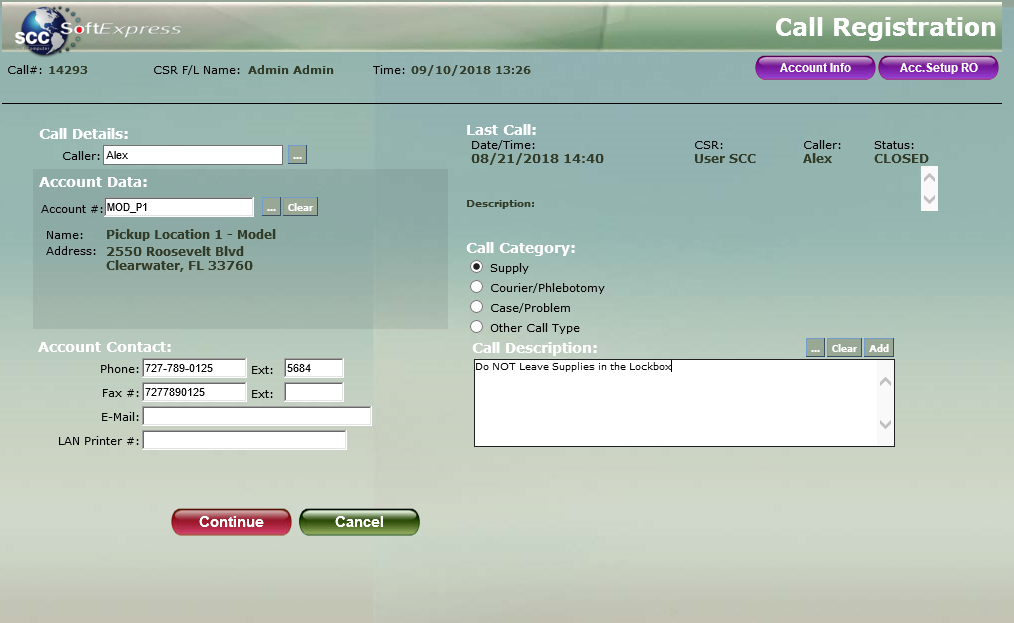The image size is (1014, 623).
Task: Open call description lookup ellipsis button
Action: click(x=815, y=348)
